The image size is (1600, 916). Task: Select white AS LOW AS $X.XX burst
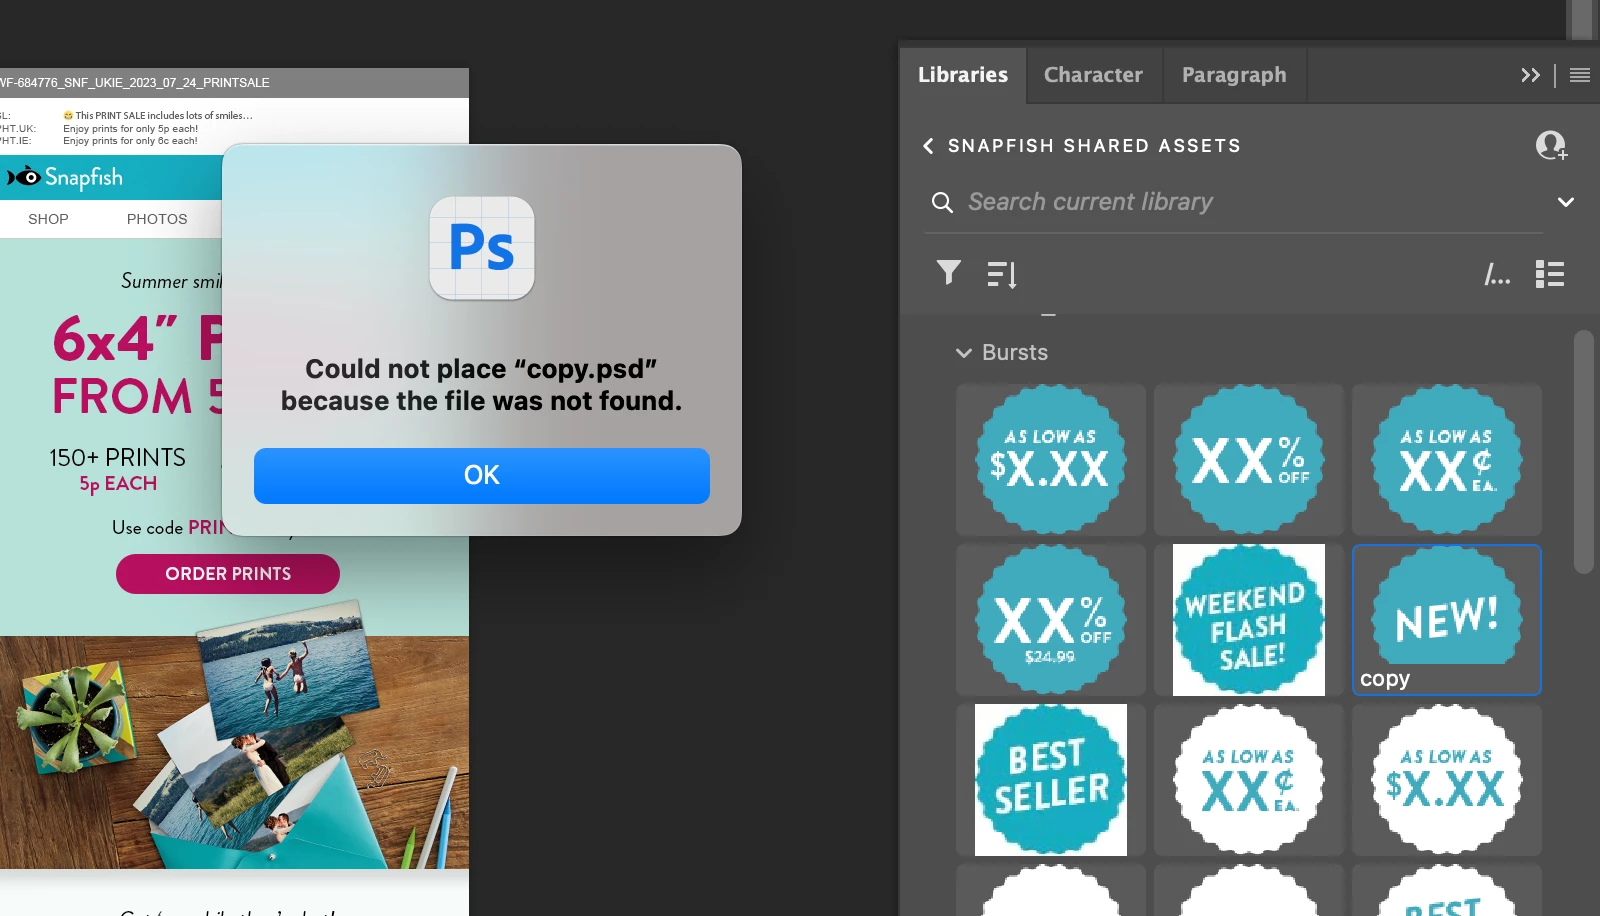point(1447,780)
